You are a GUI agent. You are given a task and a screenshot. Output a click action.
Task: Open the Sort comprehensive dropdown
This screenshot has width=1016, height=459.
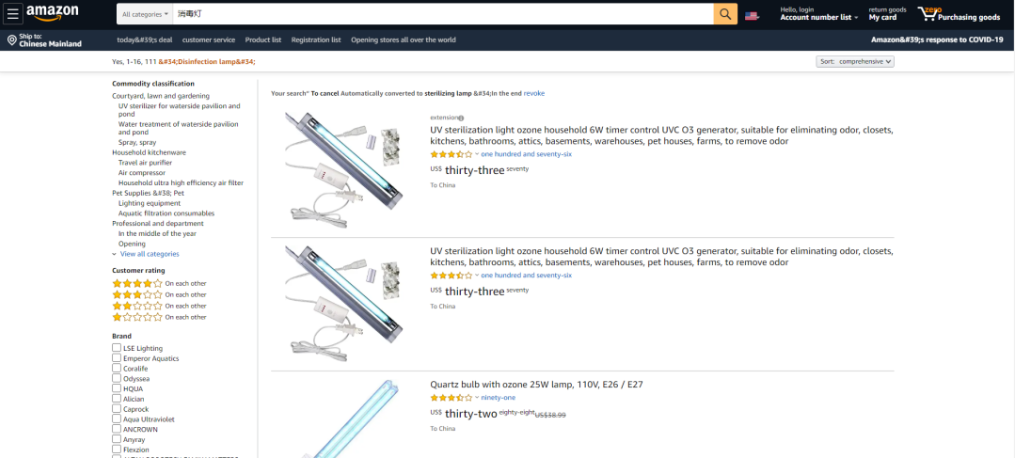(x=855, y=61)
